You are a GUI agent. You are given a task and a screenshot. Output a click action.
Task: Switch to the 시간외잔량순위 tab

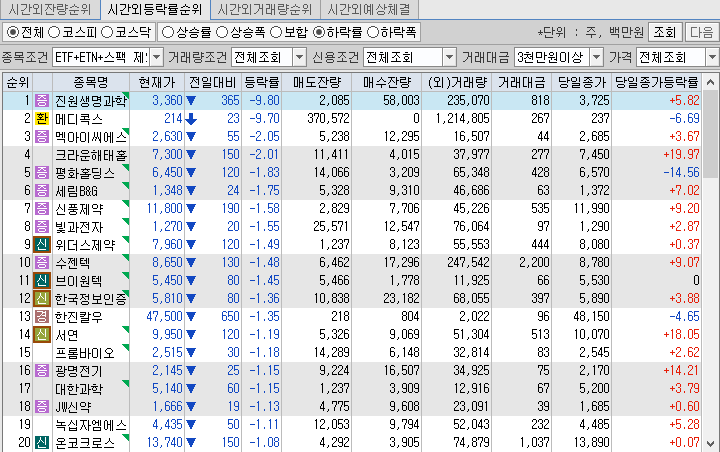tap(50, 10)
